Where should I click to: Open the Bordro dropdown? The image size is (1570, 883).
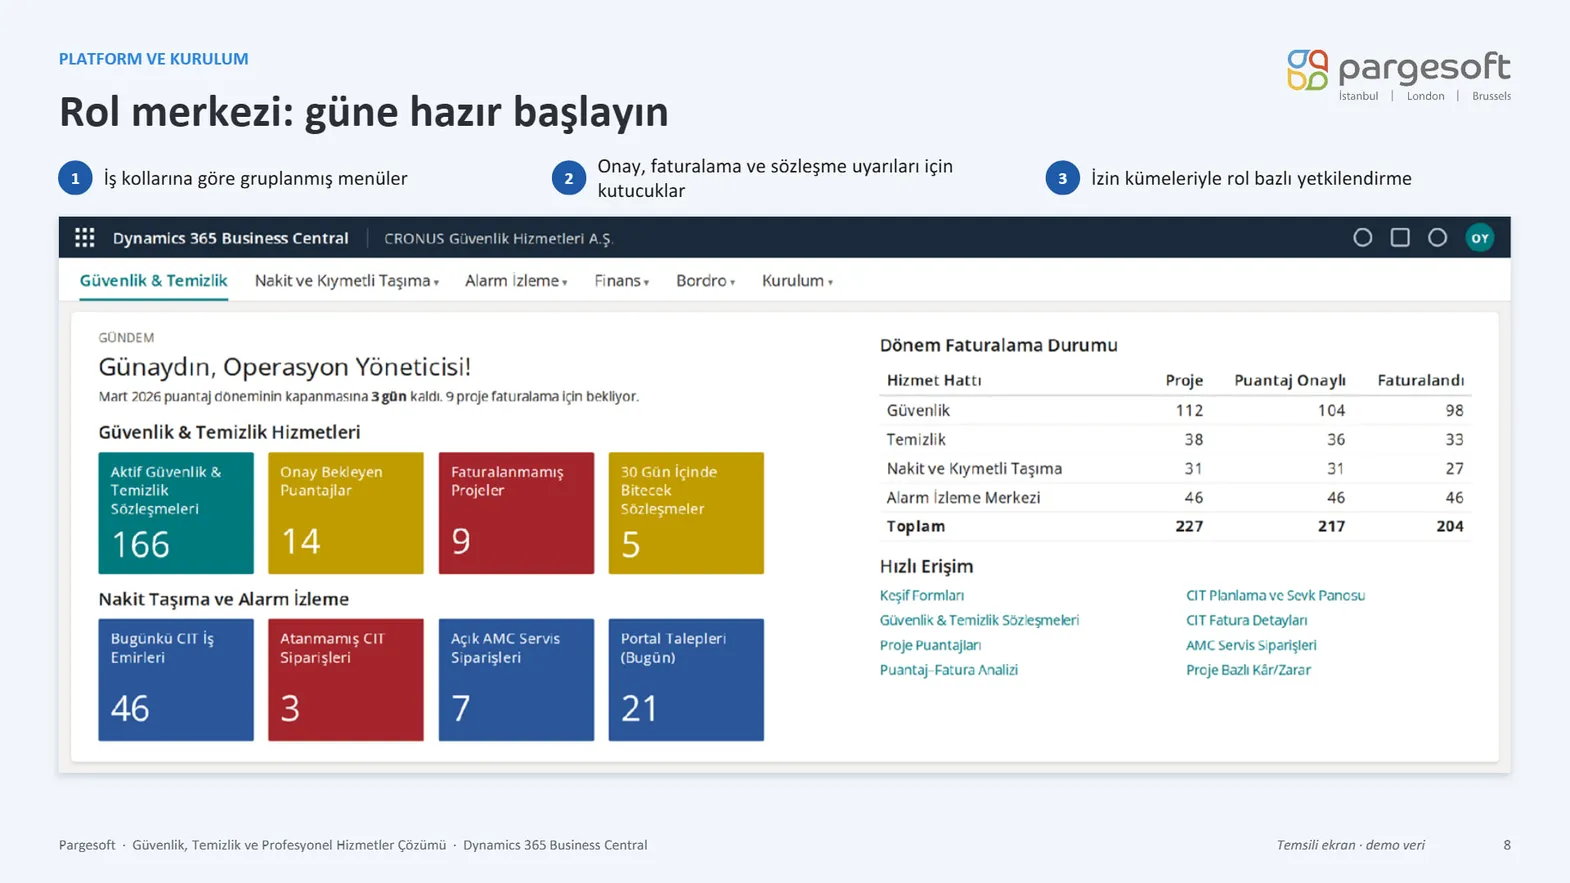[x=706, y=281]
